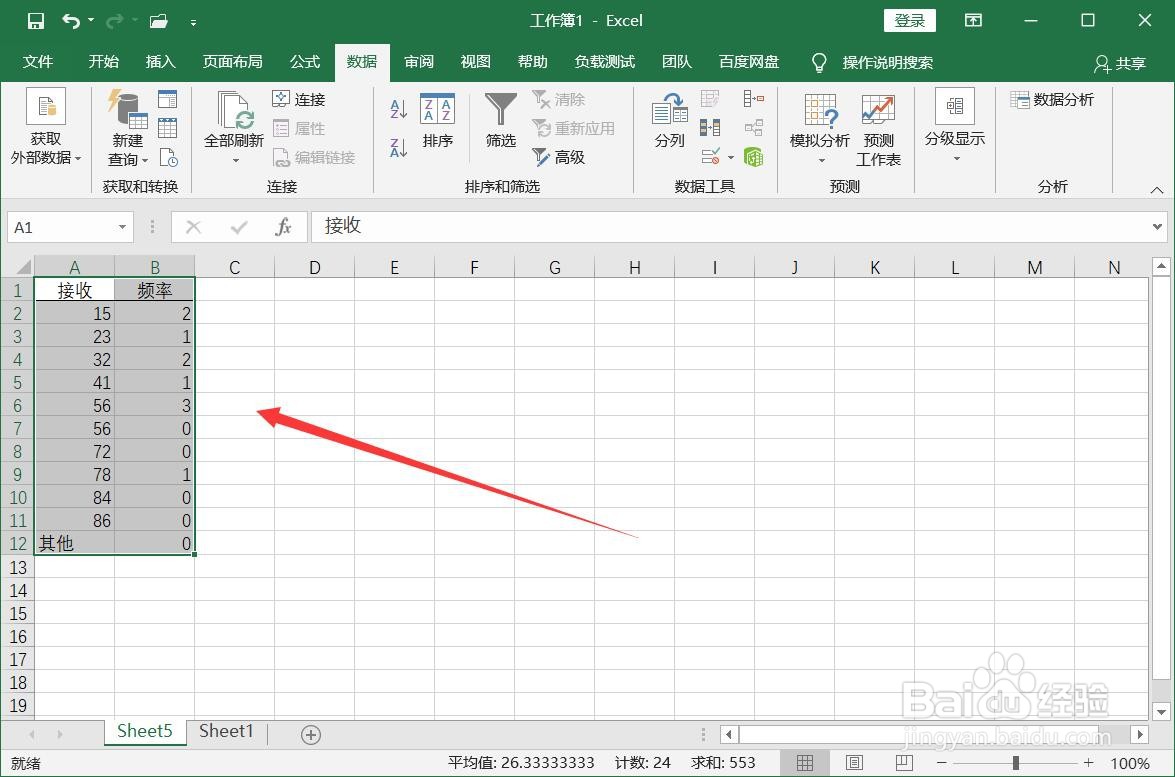This screenshot has width=1175, height=777.
Task: Switch to the 公式 ribbon tab
Action: (x=304, y=61)
